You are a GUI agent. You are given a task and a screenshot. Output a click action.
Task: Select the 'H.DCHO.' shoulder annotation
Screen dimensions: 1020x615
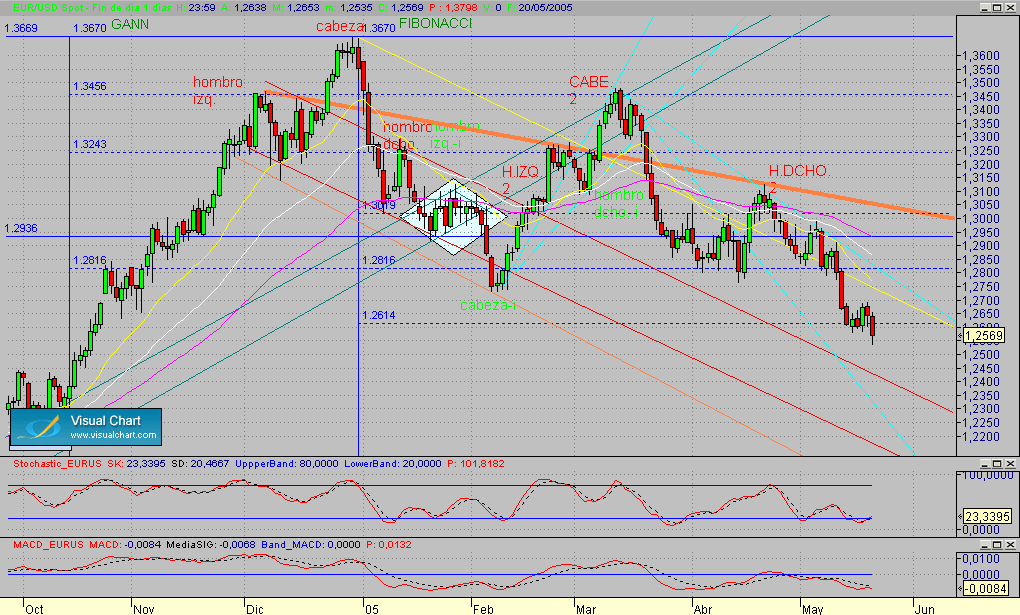pyautogui.click(x=798, y=171)
